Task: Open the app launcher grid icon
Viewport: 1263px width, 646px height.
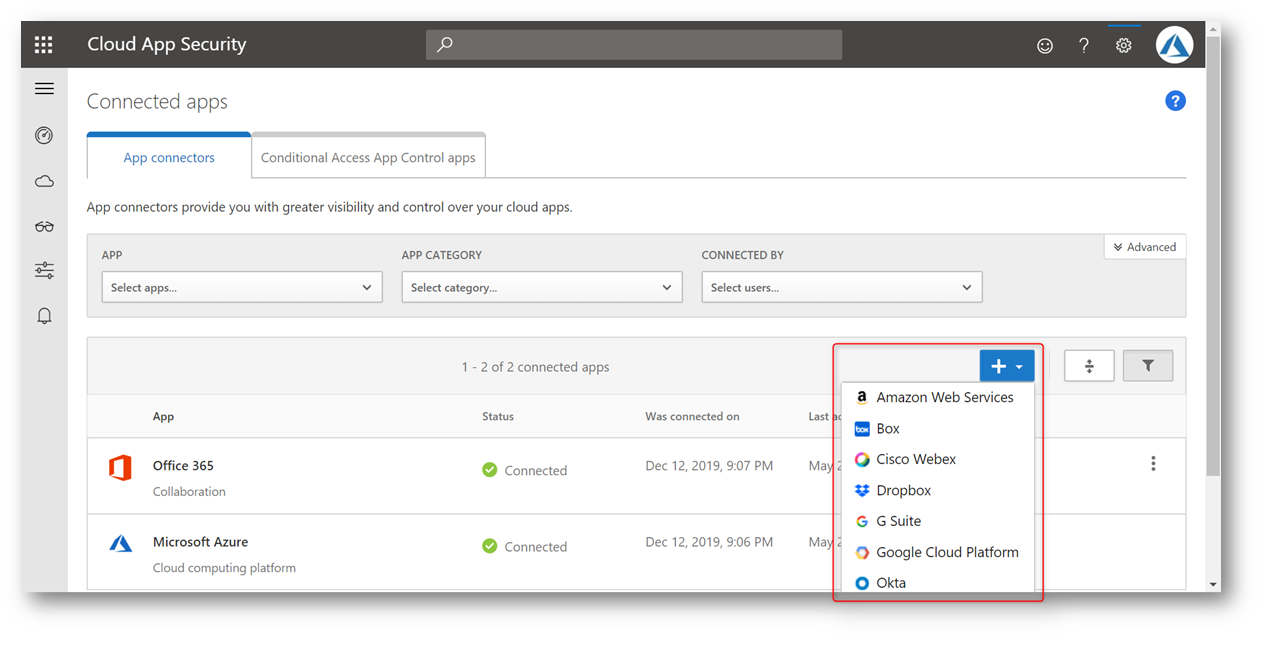Action: tap(43, 45)
